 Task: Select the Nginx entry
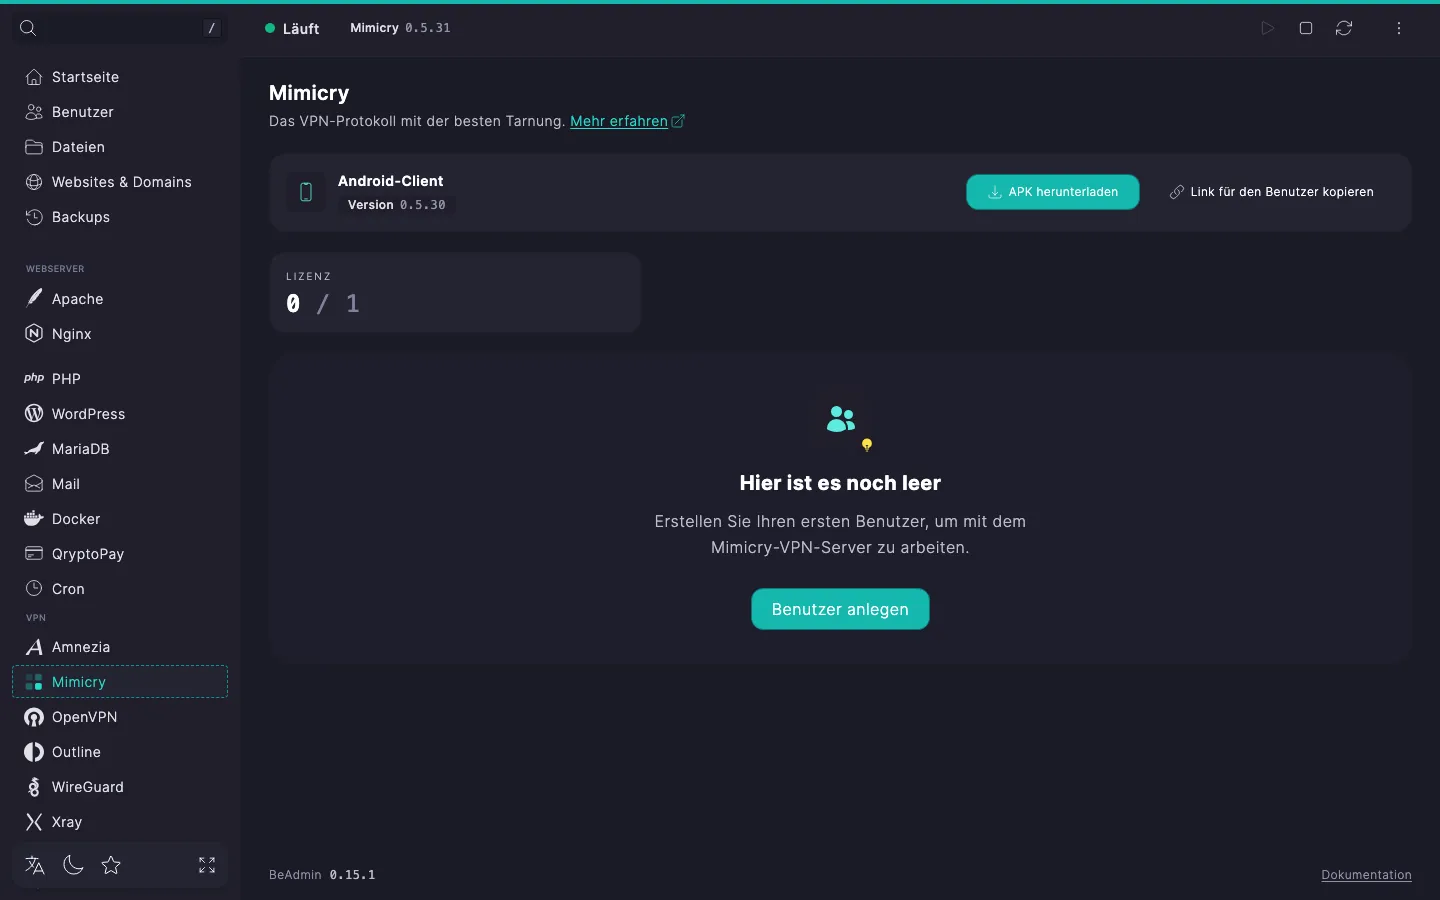(120, 334)
